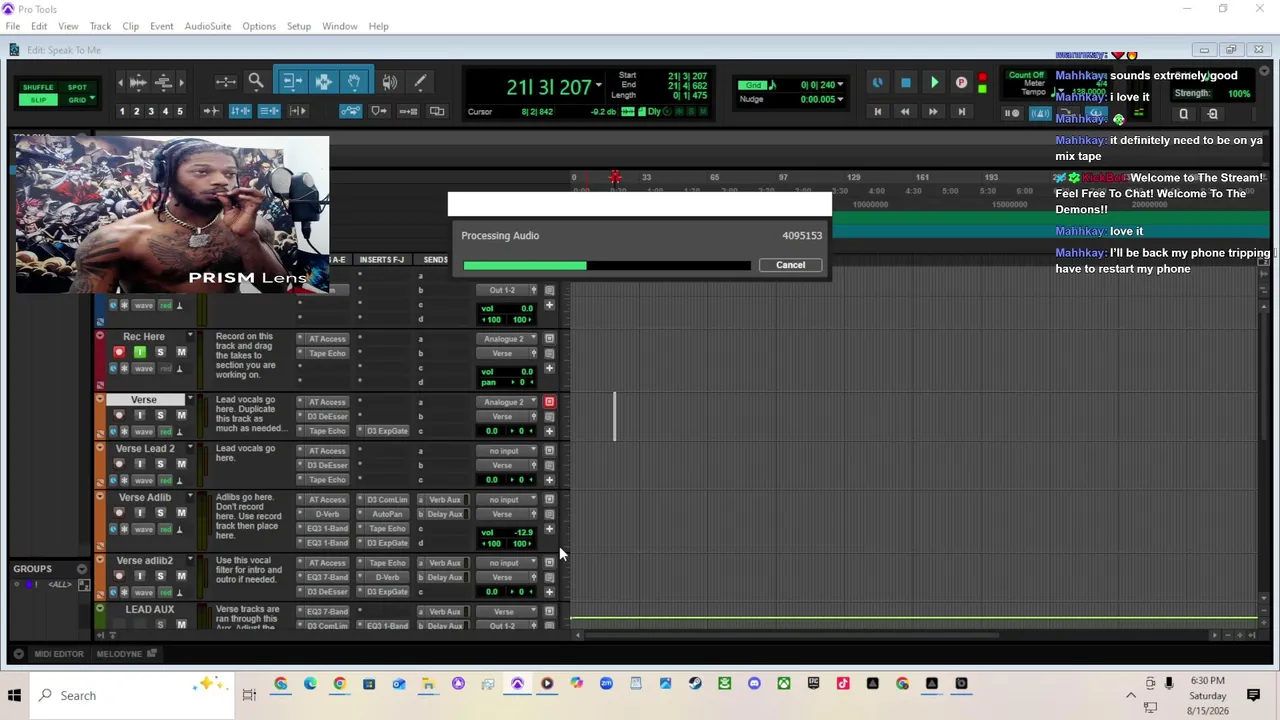Click Go to End transport button
The image size is (1280, 720).
tap(962, 112)
